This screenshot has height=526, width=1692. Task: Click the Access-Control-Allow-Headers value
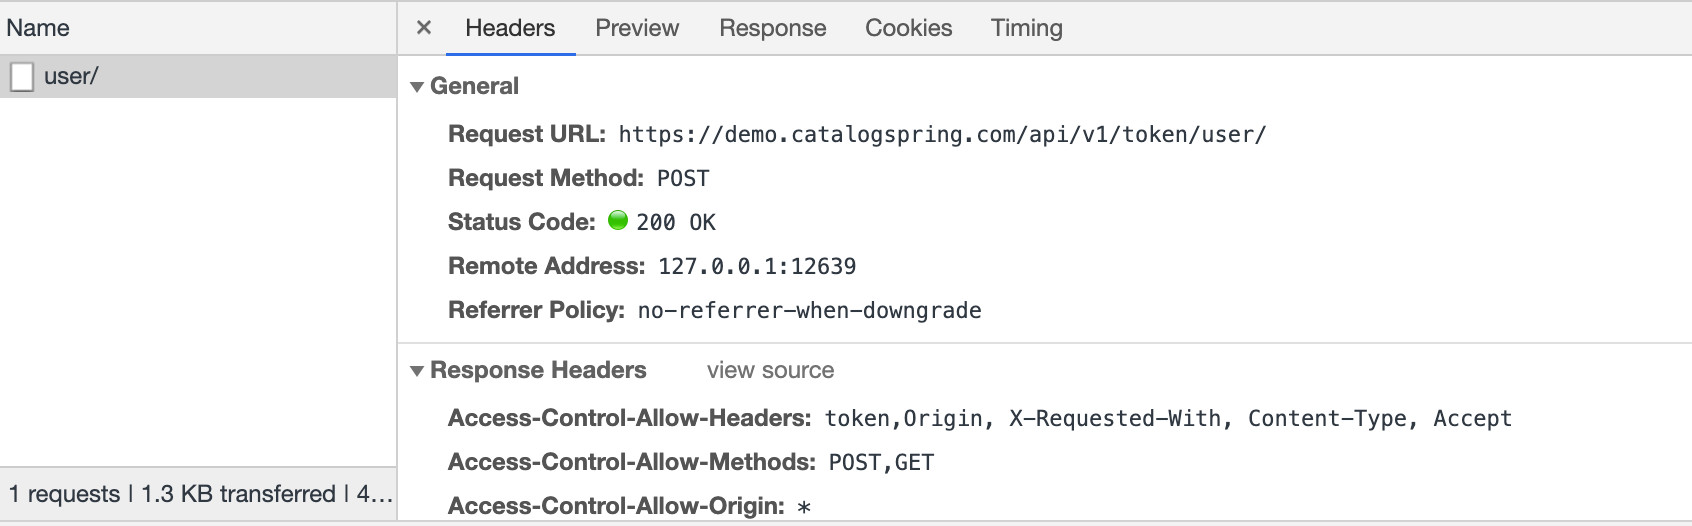click(1168, 418)
